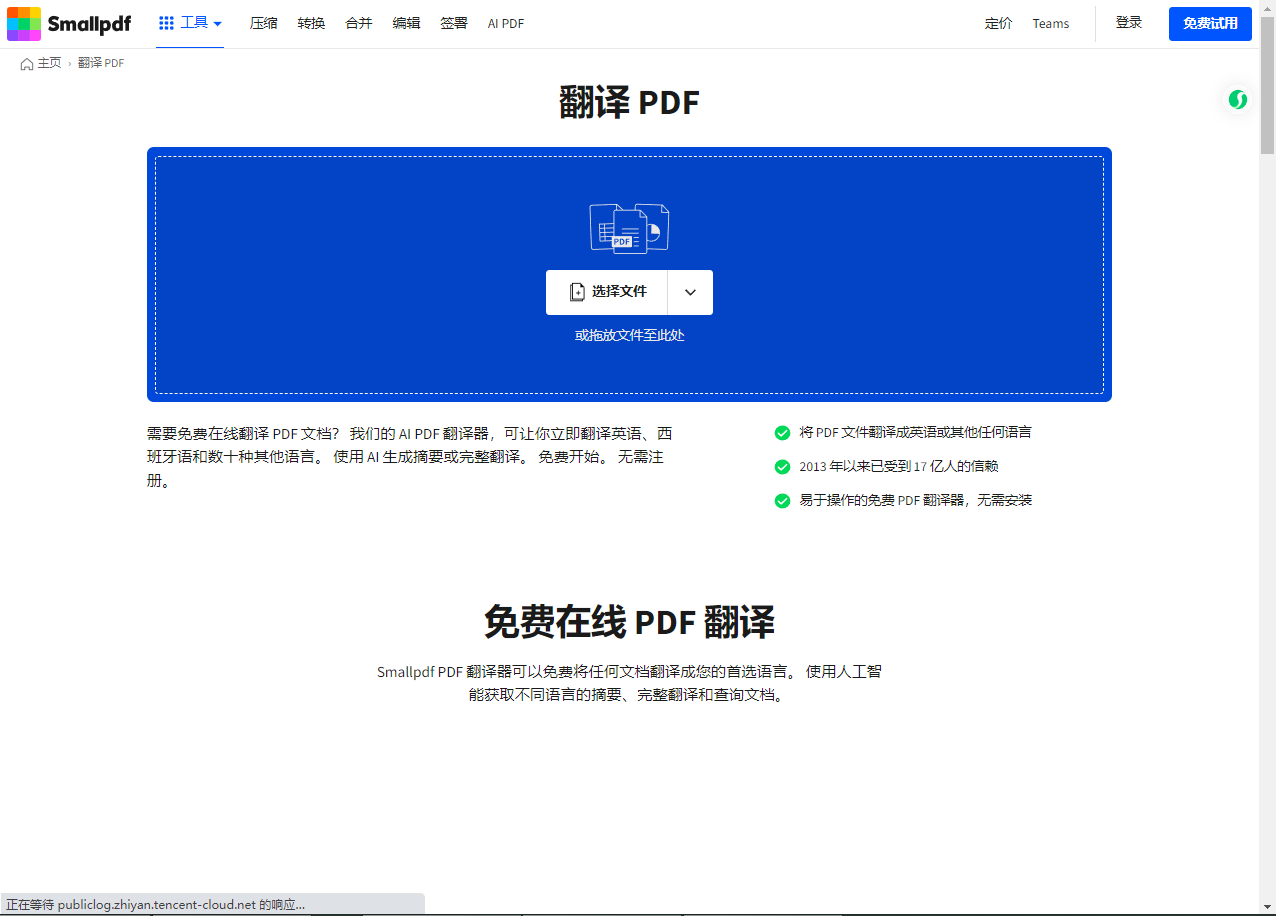Viewport: 1276px width, 916px height.
Task: Click the 或拖放文件至此处 text
Action: click(x=630, y=335)
